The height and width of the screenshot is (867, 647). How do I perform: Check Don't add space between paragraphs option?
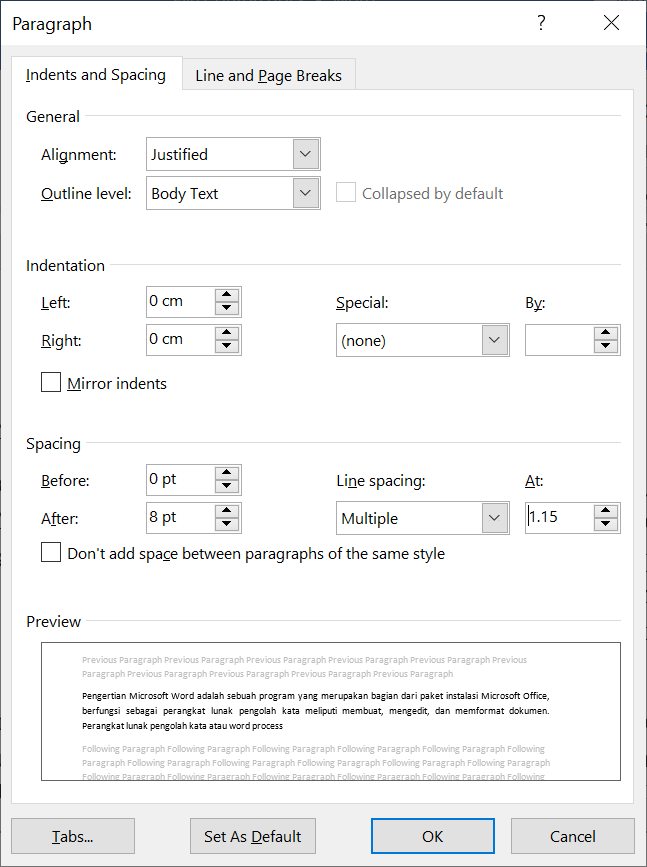click(51, 552)
